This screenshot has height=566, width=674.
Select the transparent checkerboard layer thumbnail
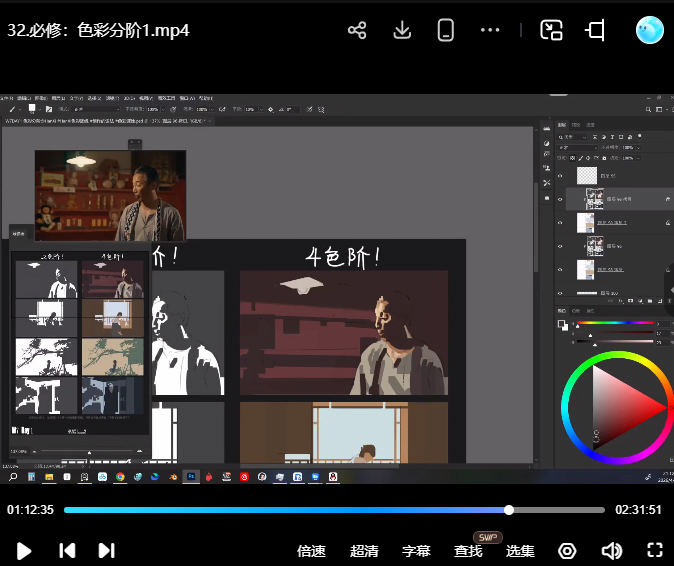(x=587, y=176)
